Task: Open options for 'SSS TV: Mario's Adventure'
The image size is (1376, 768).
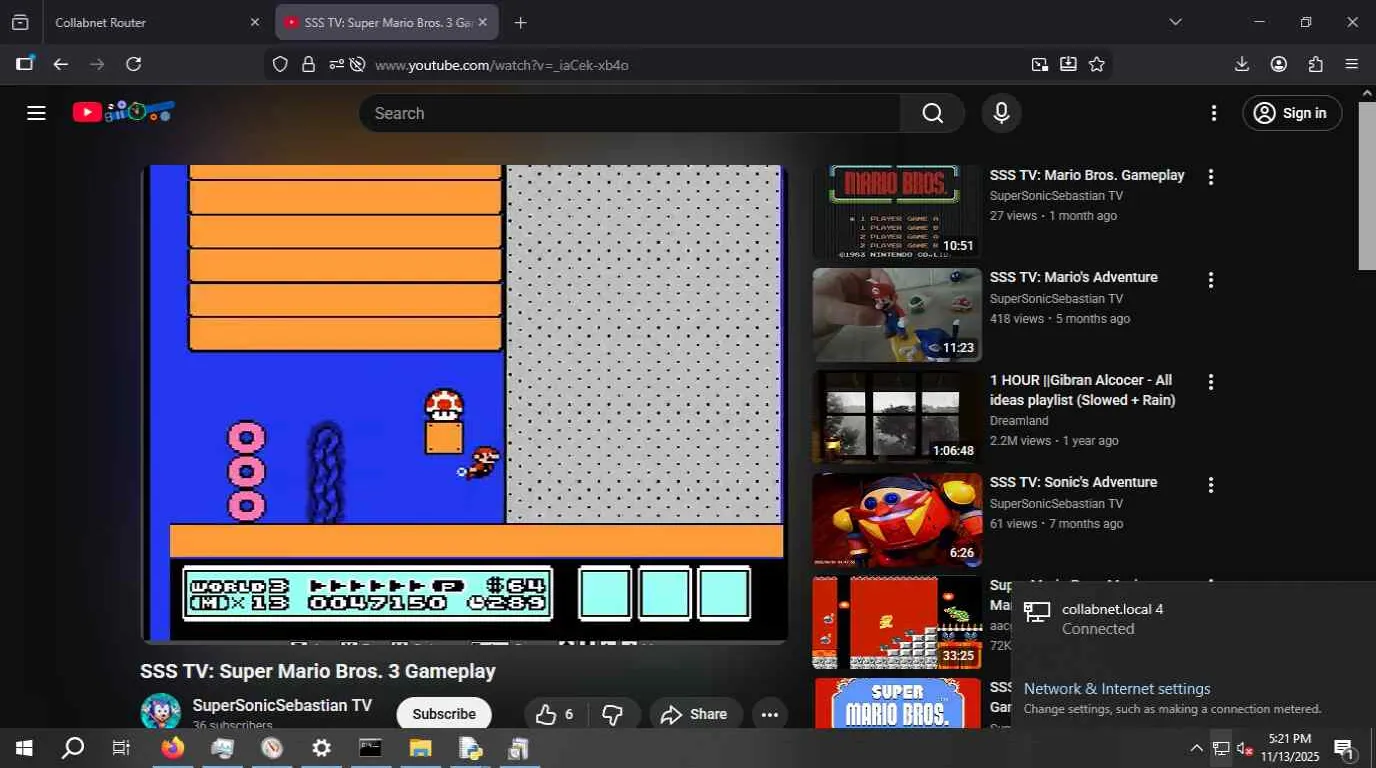Action: coord(1211,280)
